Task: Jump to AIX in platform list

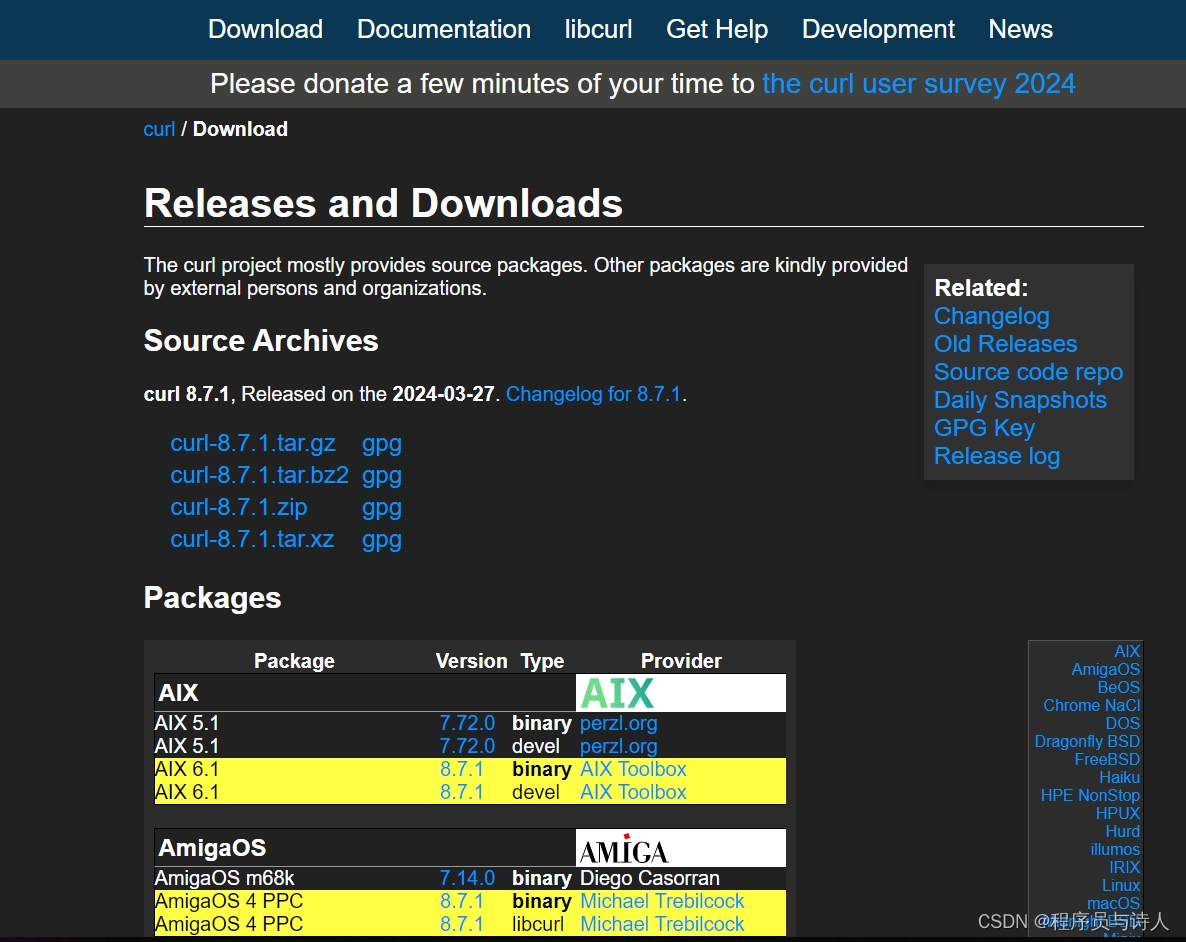Action: click(x=1127, y=651)
